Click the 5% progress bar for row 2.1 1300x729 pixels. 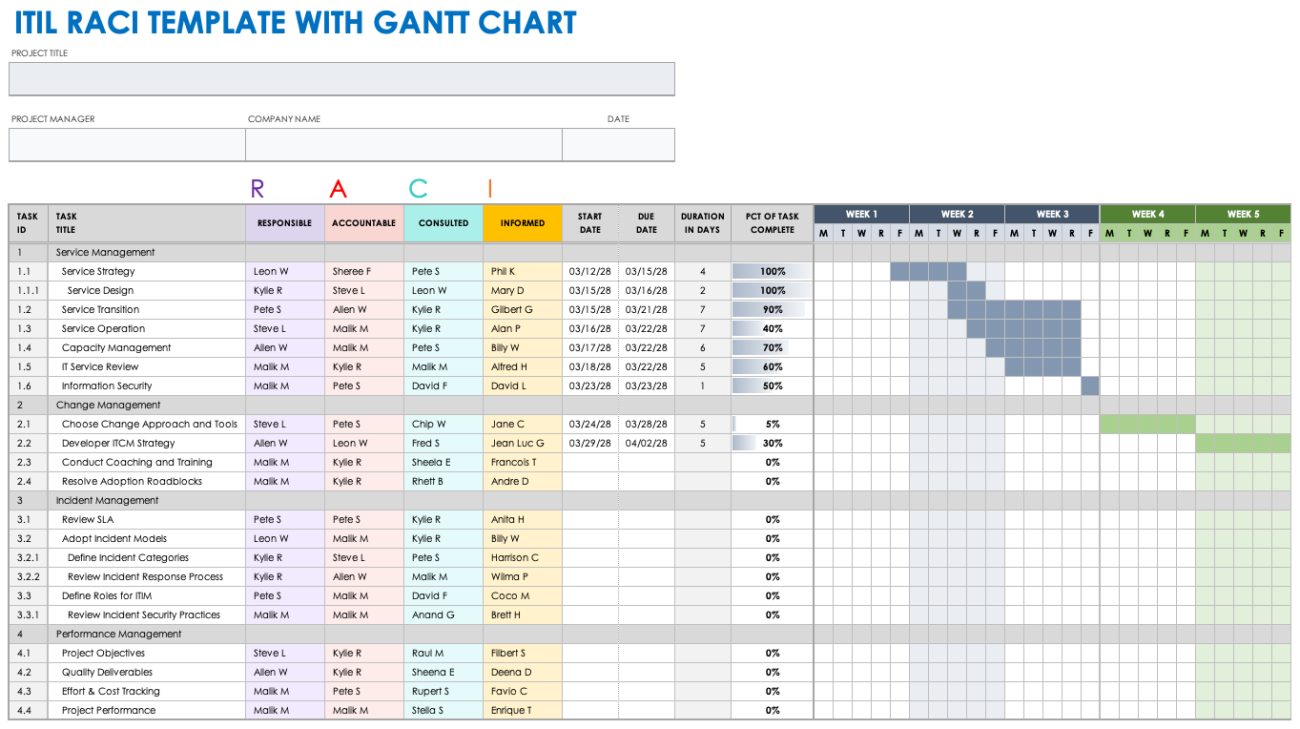pos(771,423)
